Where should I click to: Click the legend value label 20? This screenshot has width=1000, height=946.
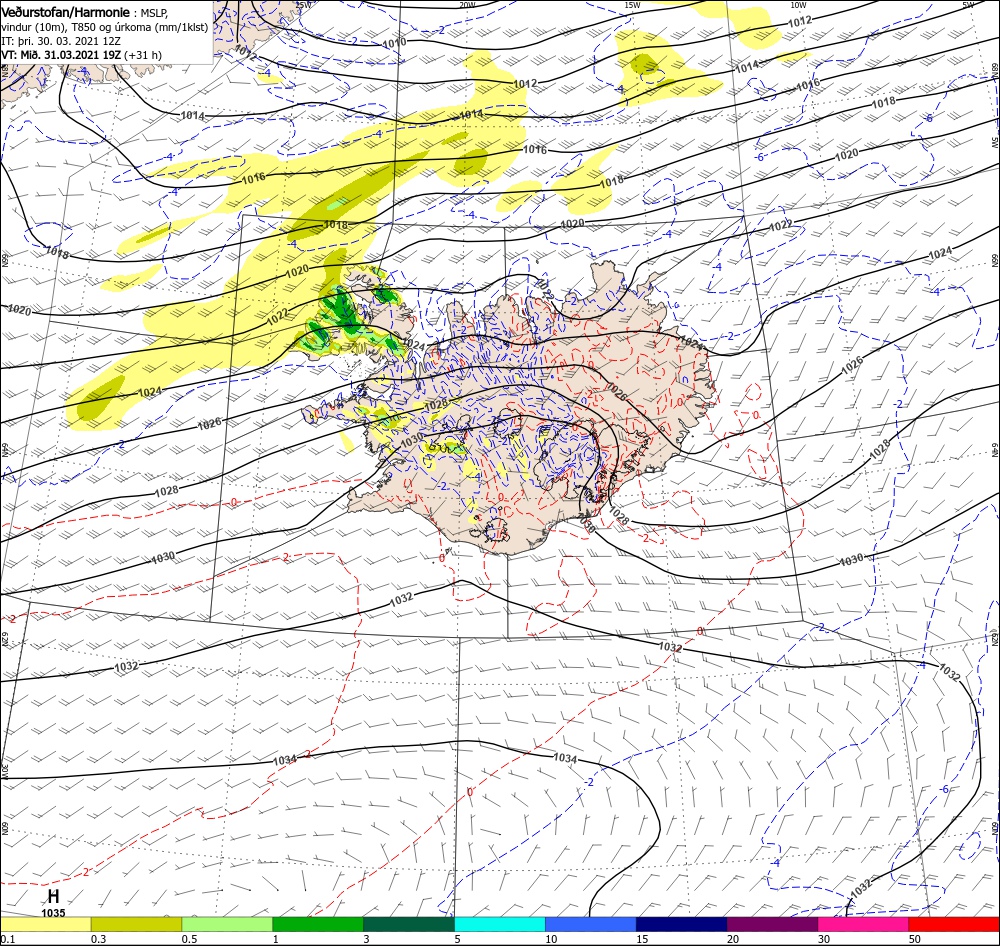tap(733, 939)
